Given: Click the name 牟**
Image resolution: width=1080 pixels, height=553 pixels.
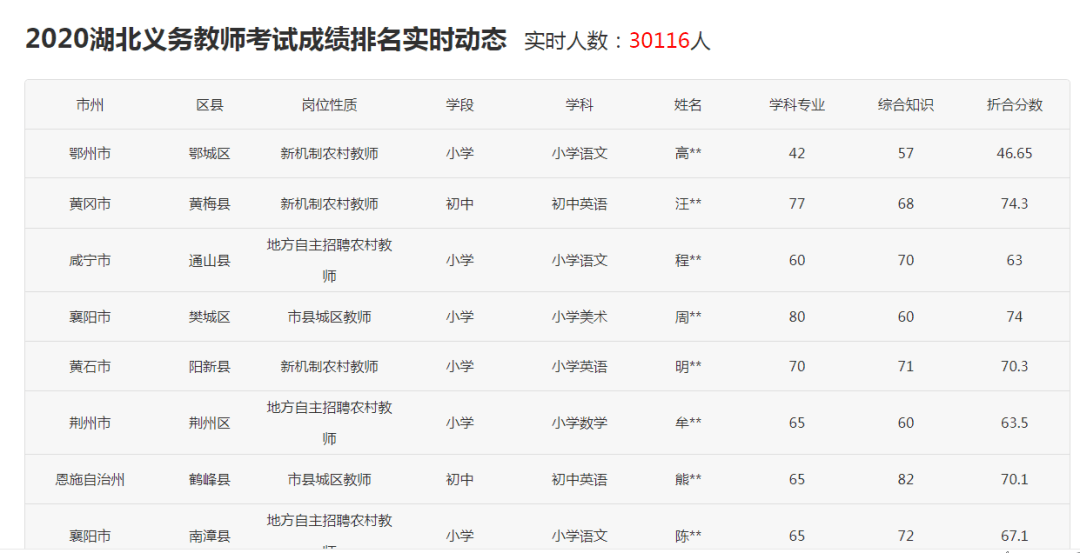Looking at the screenshot, I should pos(688,423).
